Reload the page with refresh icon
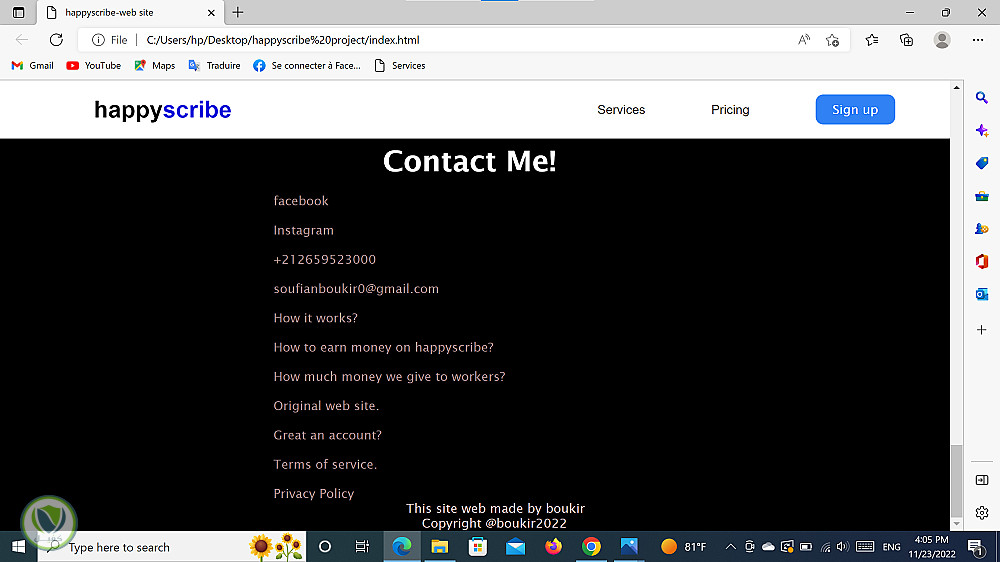Image resolution: width=1000 pixels, height=562 pixels. point(56,40)
